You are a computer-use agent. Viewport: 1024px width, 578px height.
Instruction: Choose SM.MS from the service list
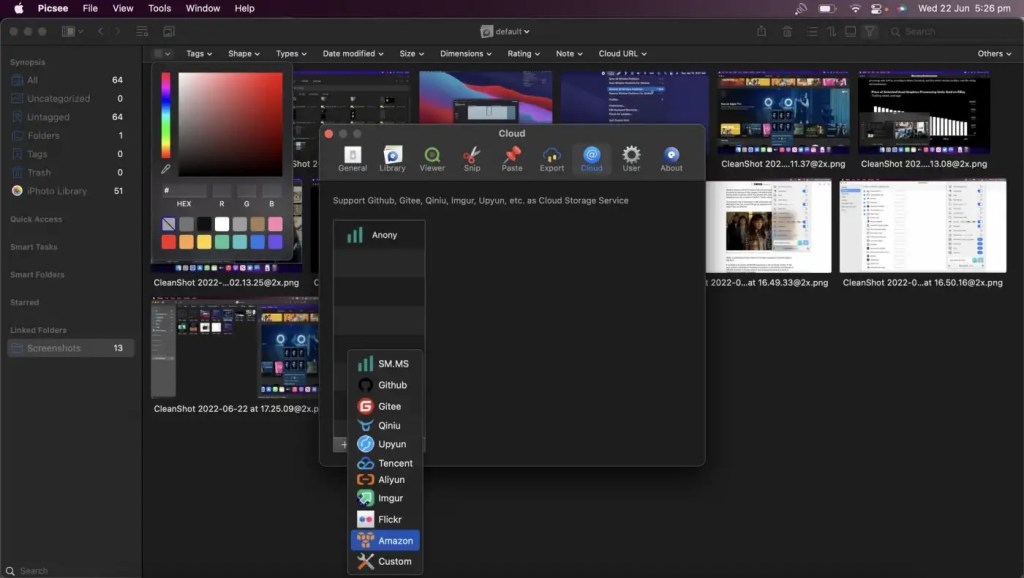(385, 364)
